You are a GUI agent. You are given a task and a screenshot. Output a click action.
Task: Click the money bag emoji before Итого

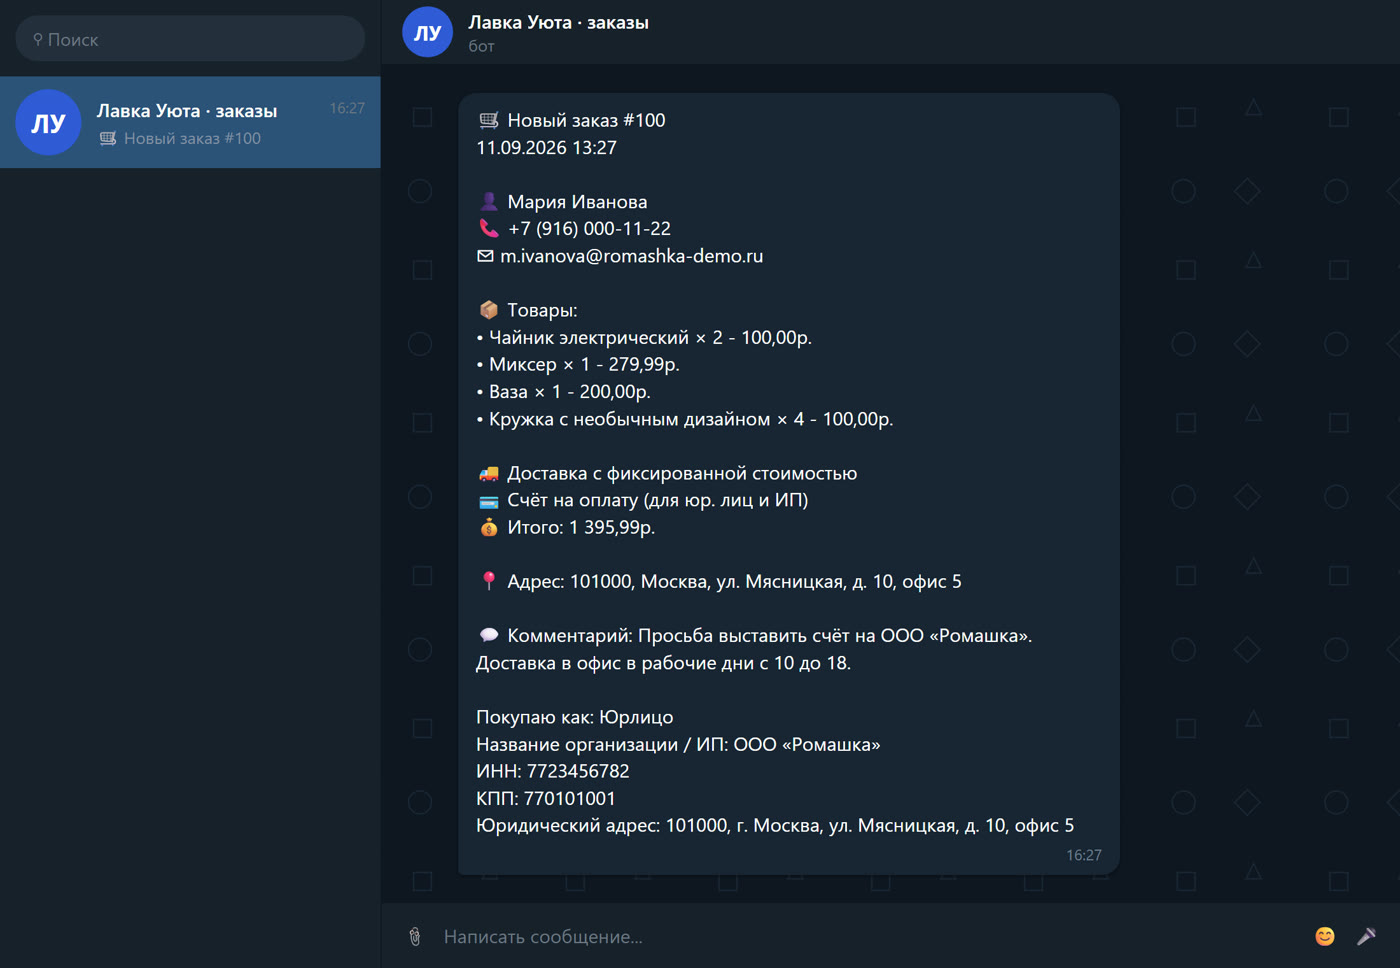(x=488, y=527)
